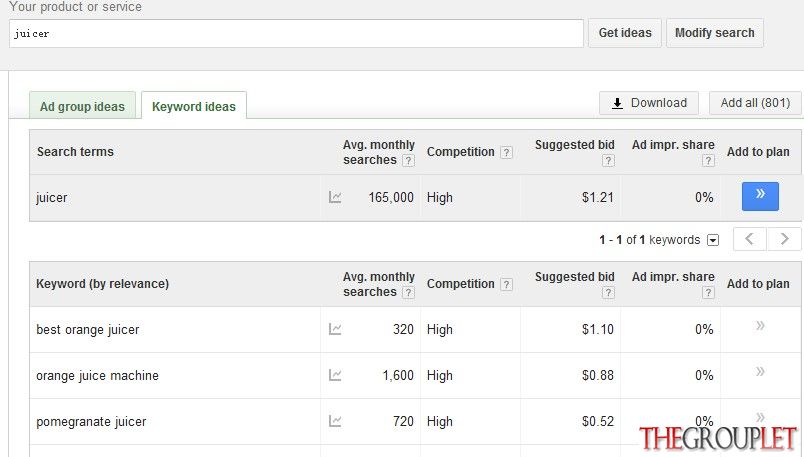Click the $0.88 suggested bid
804x457 pixels.
point(598,375)
